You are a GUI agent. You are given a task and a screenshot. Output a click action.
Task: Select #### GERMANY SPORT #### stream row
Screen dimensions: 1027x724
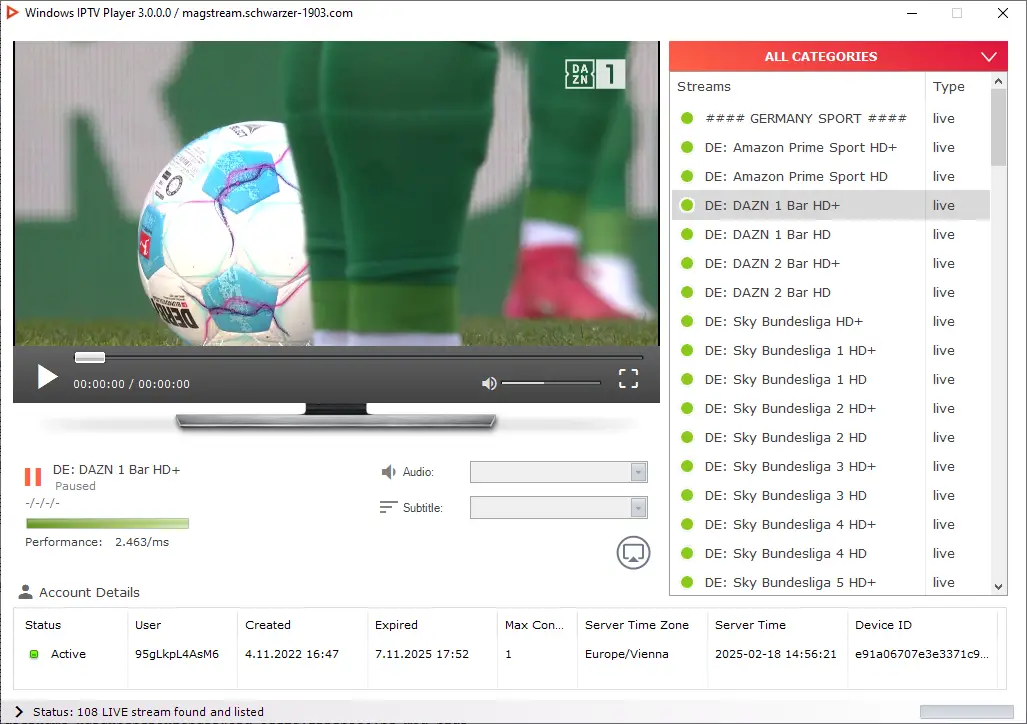(x=831, y=119)
